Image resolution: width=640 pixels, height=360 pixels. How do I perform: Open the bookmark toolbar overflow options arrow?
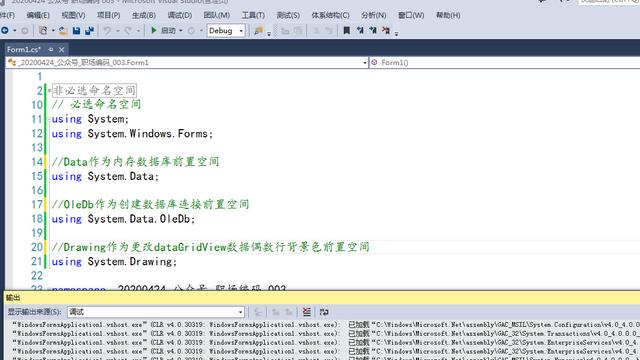point(396,33)
